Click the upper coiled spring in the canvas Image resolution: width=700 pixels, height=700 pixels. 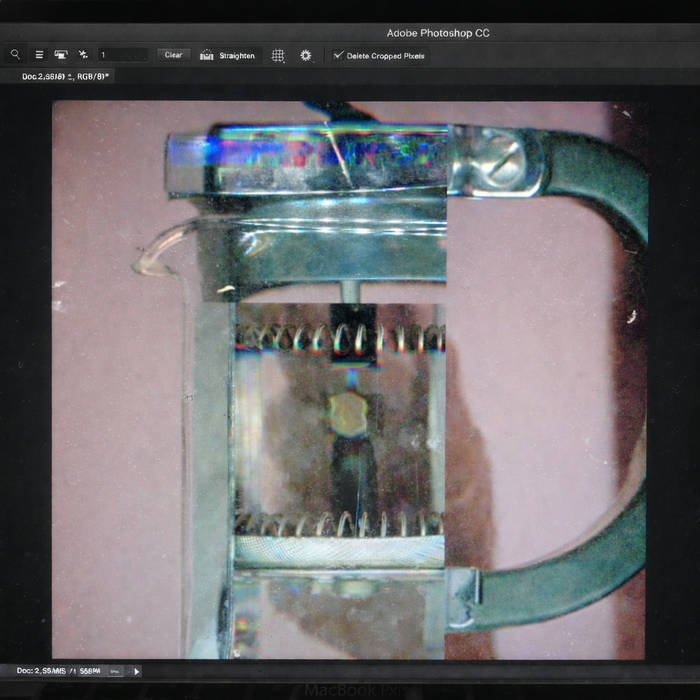click(x=340, y=338)
